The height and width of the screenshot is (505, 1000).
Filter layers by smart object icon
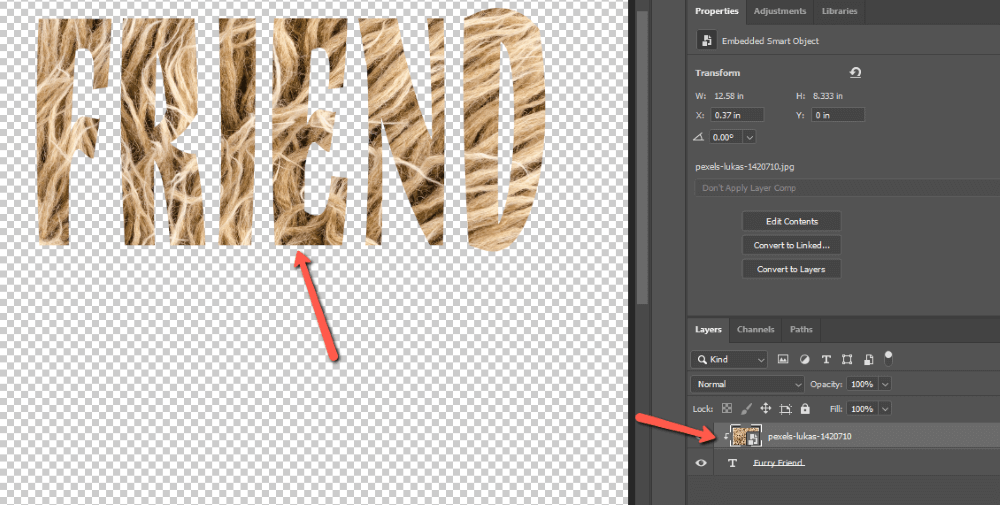(868, 359)
